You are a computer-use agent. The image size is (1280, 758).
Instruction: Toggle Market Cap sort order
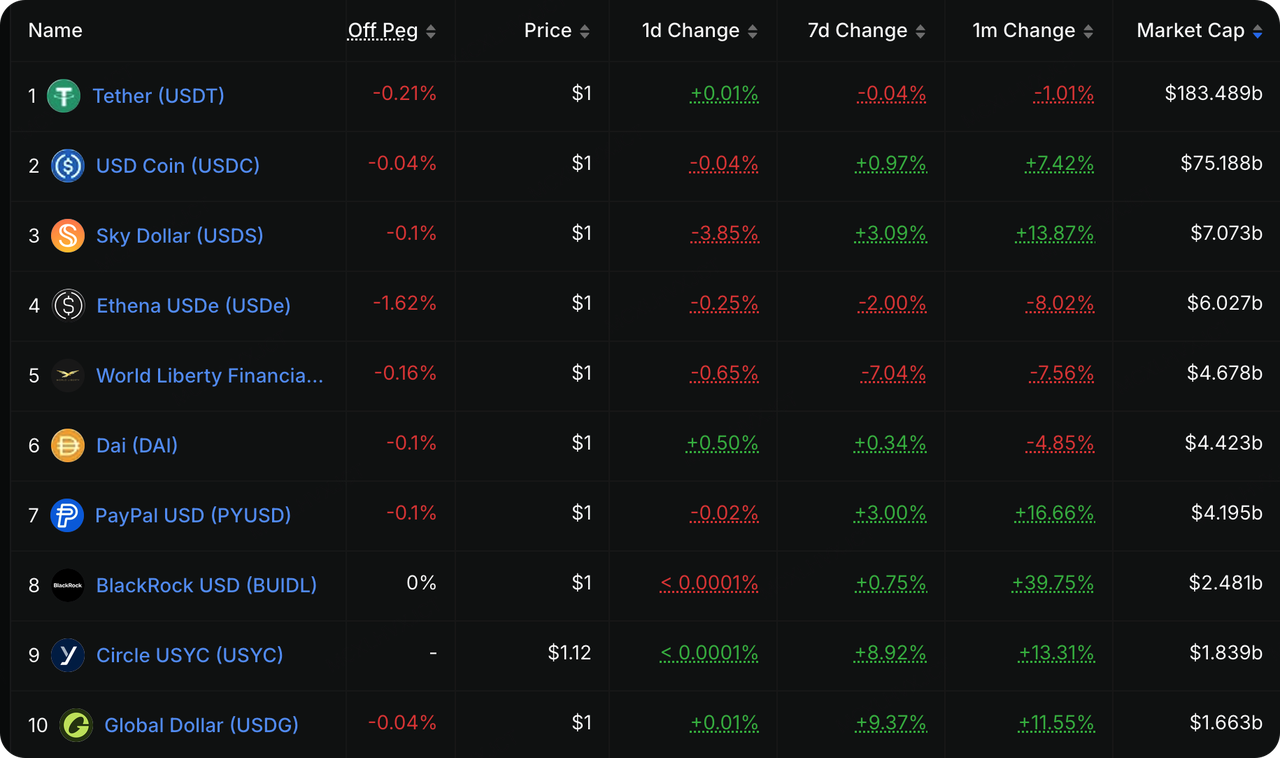click(x=1199, y=31)
